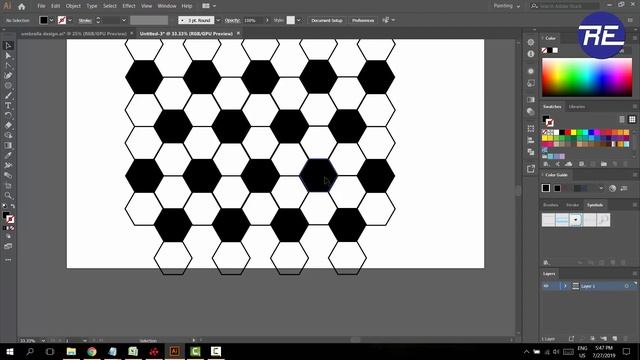The image size is (640, 360).
Task: Click the base color swatch in Color Guide
Action: pos(546,188)
